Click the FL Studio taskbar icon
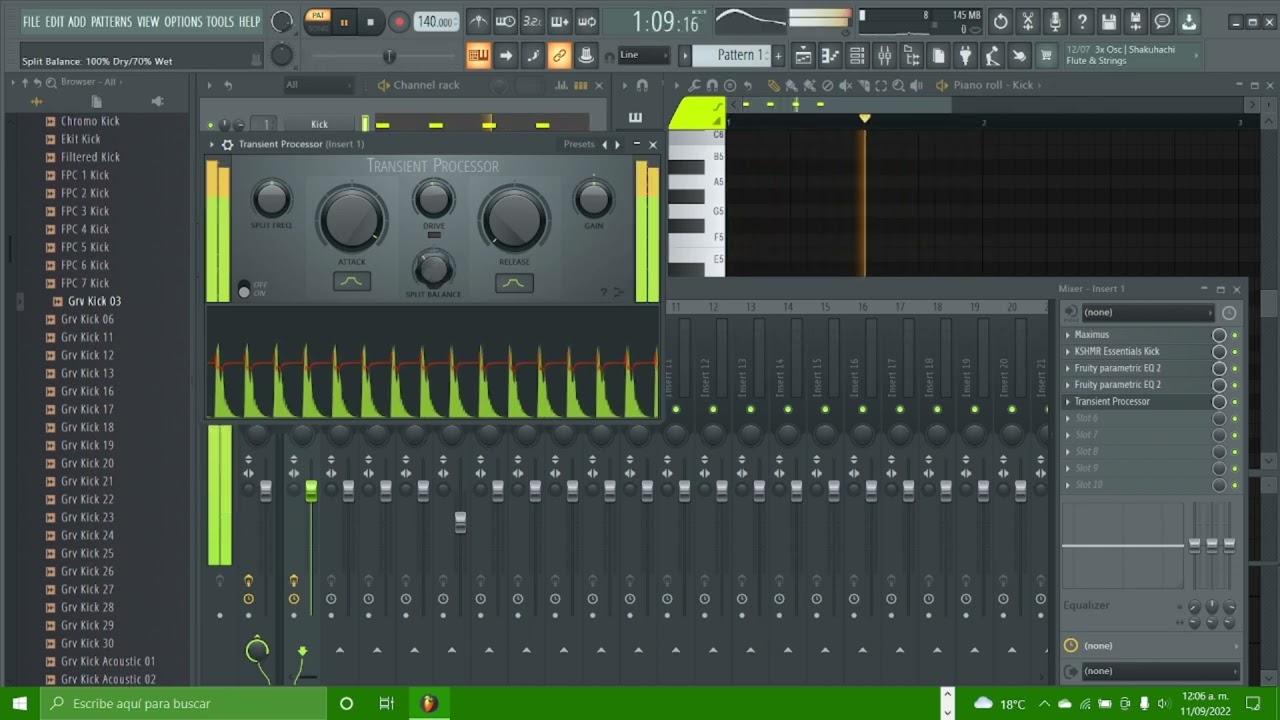Viewport: 1280px width, 720px height. click(429, 703)
